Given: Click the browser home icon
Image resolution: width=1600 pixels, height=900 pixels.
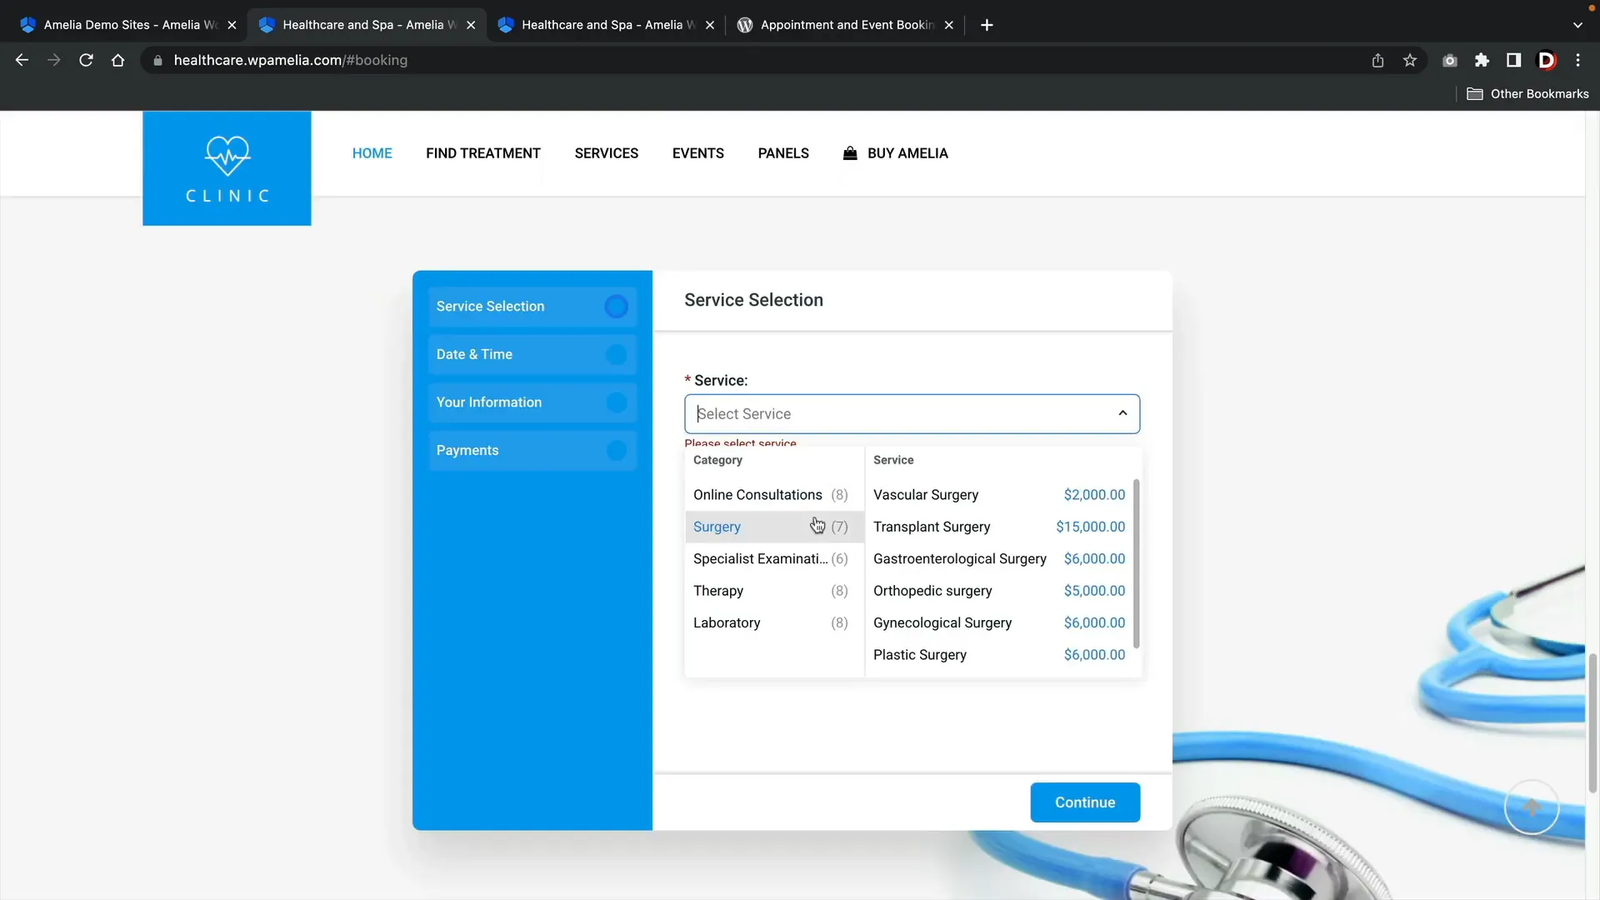Looking at the screenshot, I should (118, 60).
